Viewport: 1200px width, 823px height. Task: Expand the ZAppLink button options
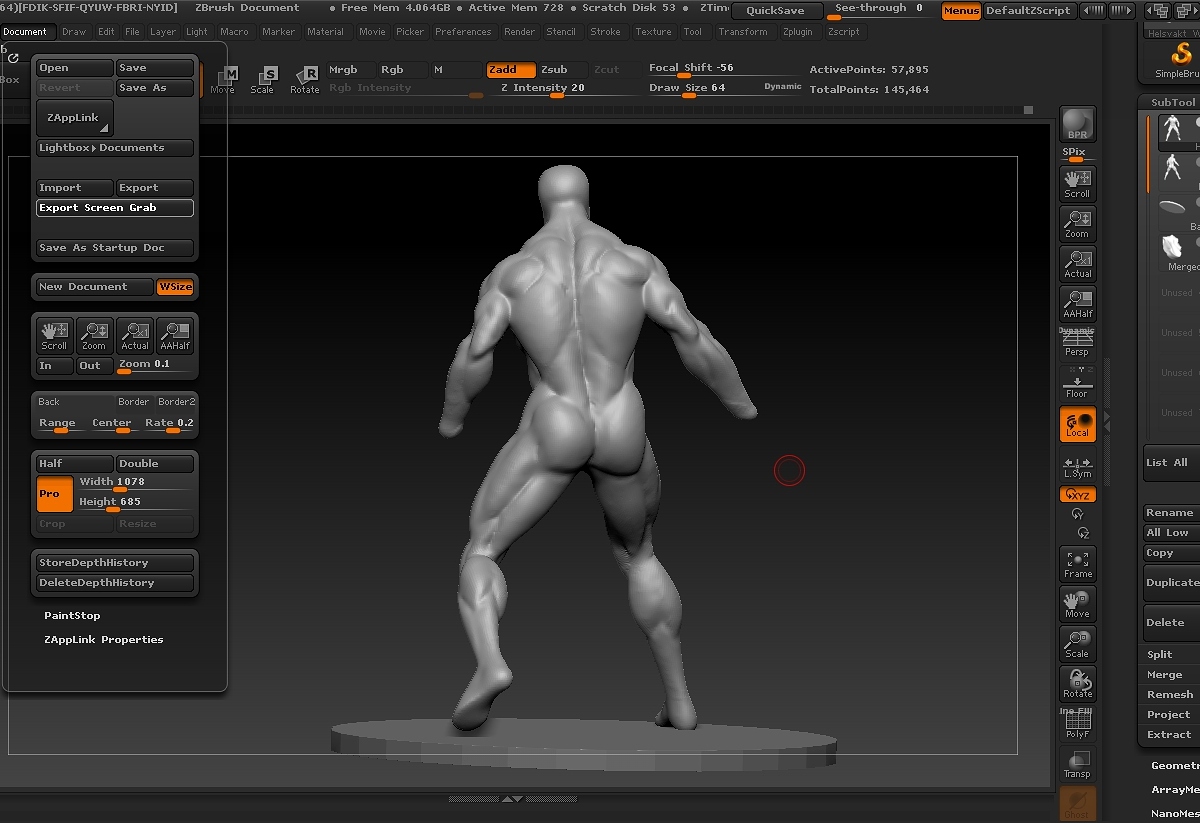tap(104, 130)
